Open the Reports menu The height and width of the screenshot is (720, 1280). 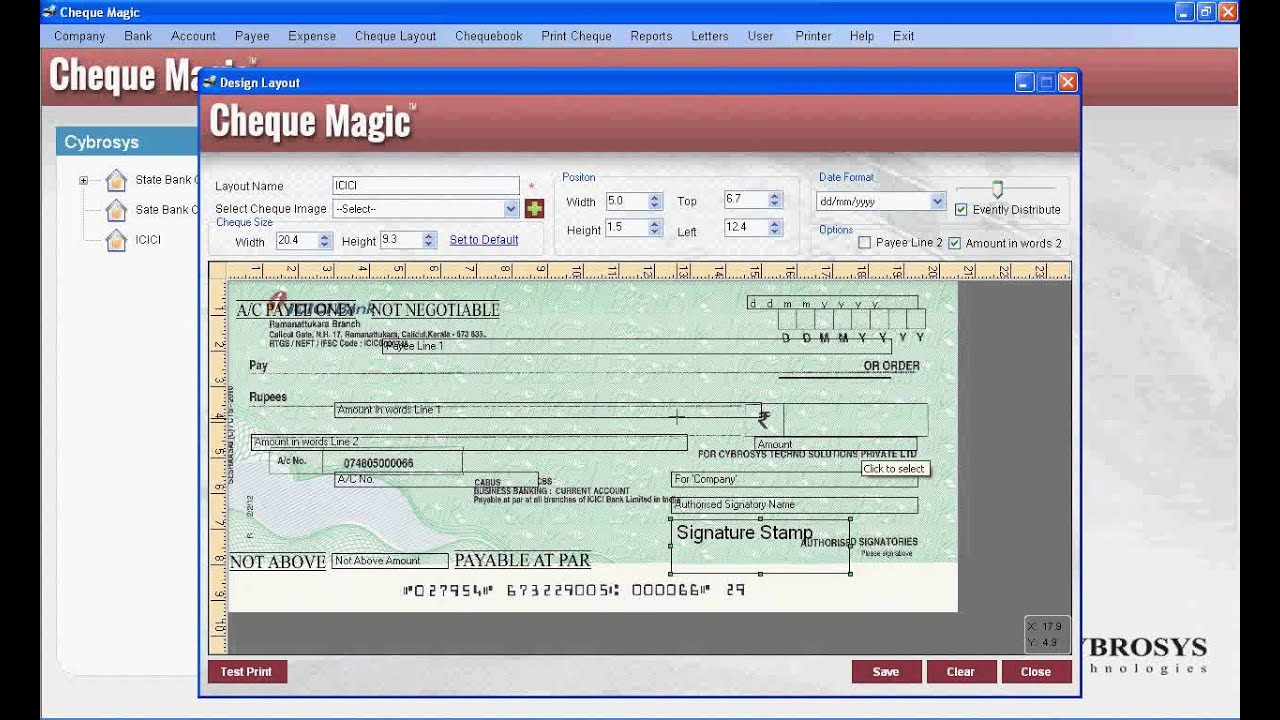[651, 36]
